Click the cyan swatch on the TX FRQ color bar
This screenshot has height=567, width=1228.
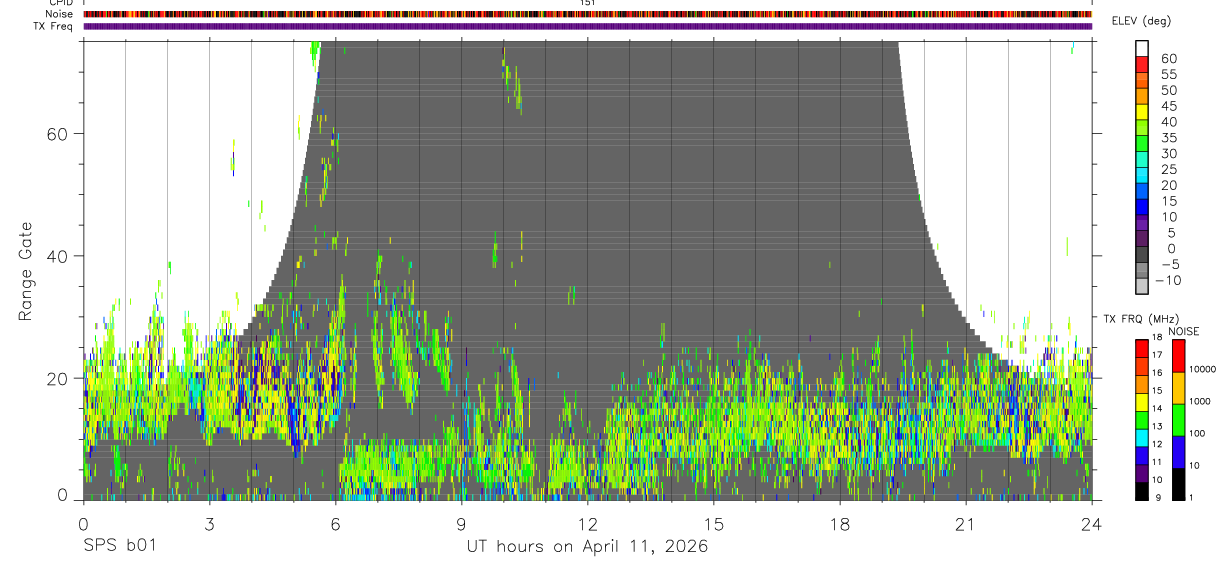[x=1142, y=438]
